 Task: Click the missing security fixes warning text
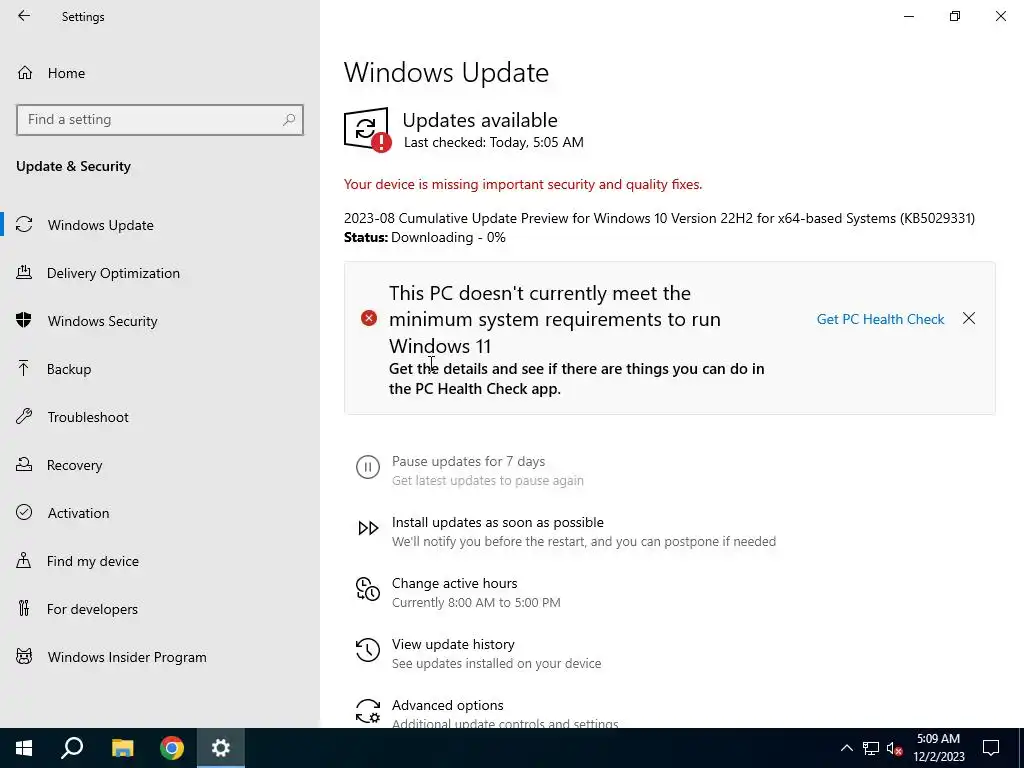(522, 184)
